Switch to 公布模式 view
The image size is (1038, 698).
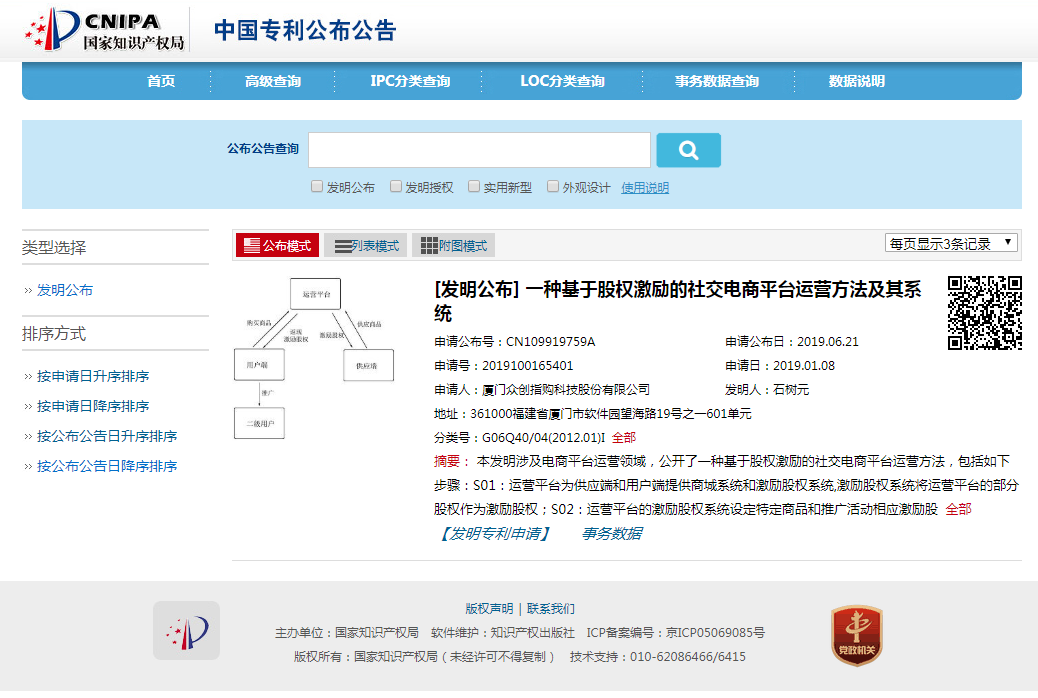pos(277,245)
